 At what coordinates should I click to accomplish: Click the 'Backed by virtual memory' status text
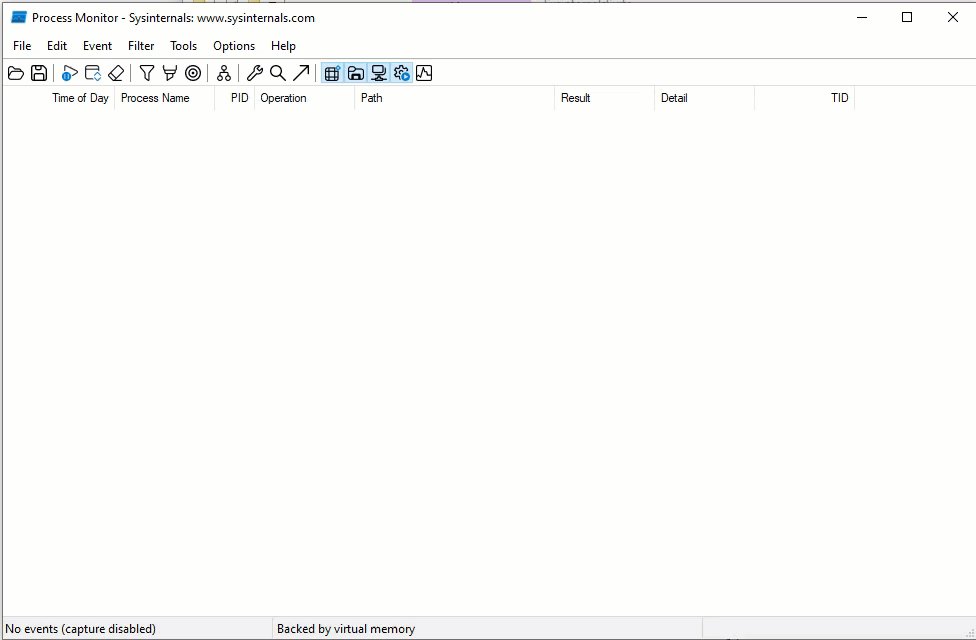click(345, 629)
